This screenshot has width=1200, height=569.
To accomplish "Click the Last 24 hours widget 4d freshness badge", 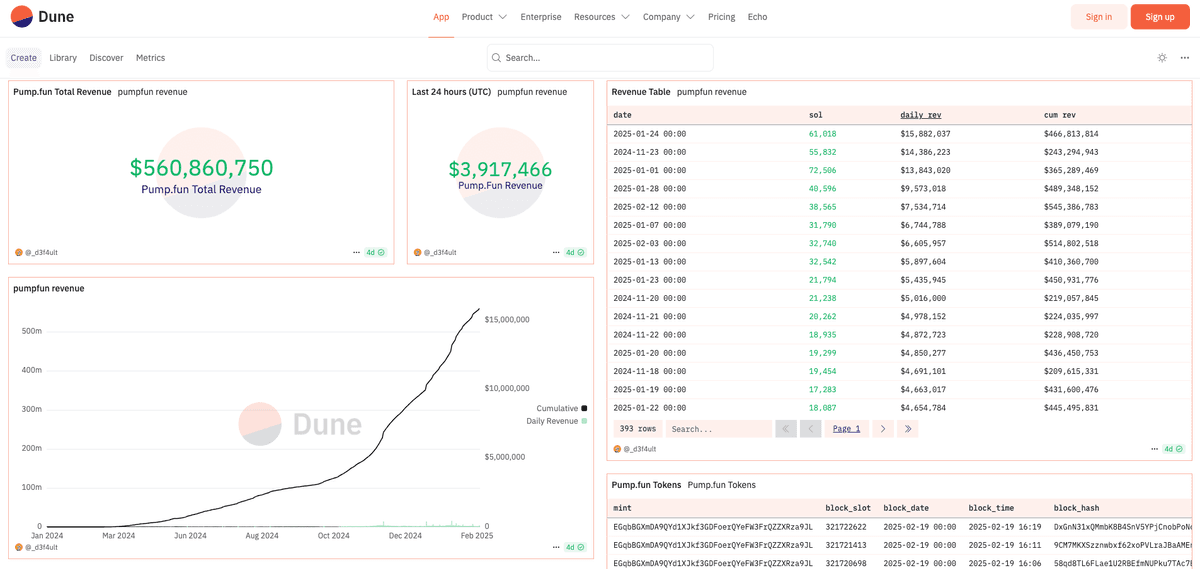I will coord(575,253).
